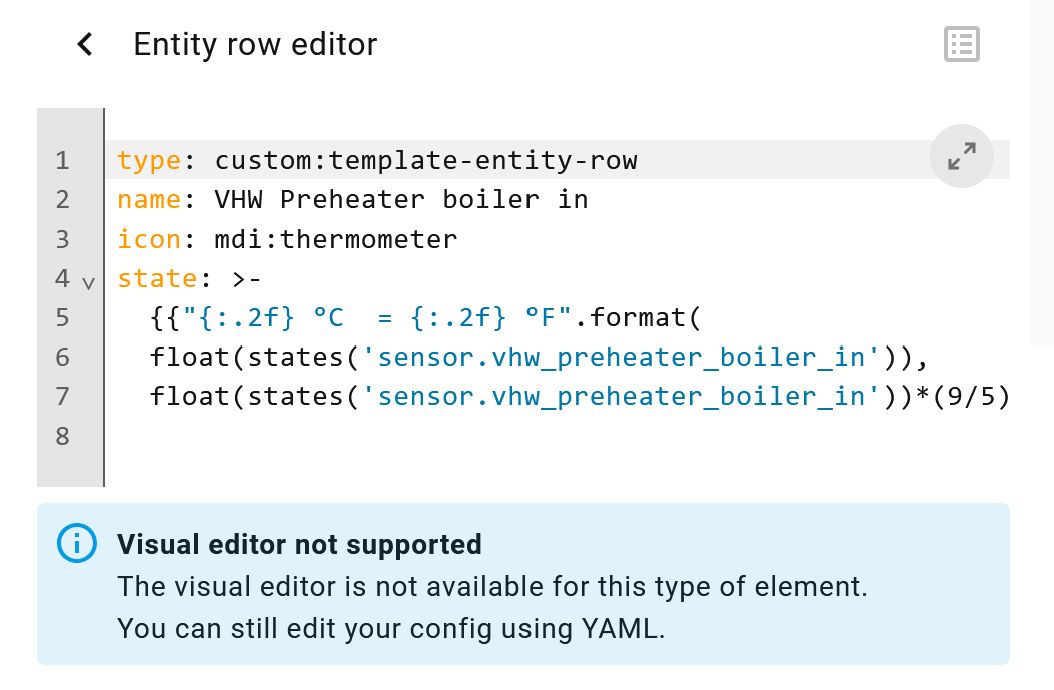Click the 'VHW Preheater boiler in' text
1054x690 pixels.
(401, 200)
